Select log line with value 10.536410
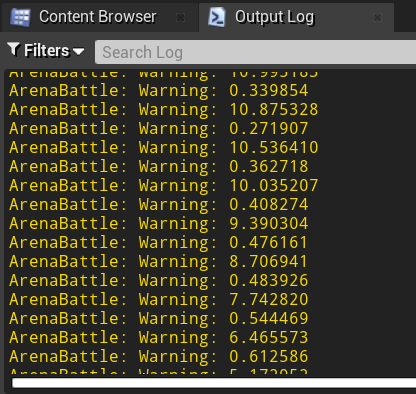 pos(164,147)
